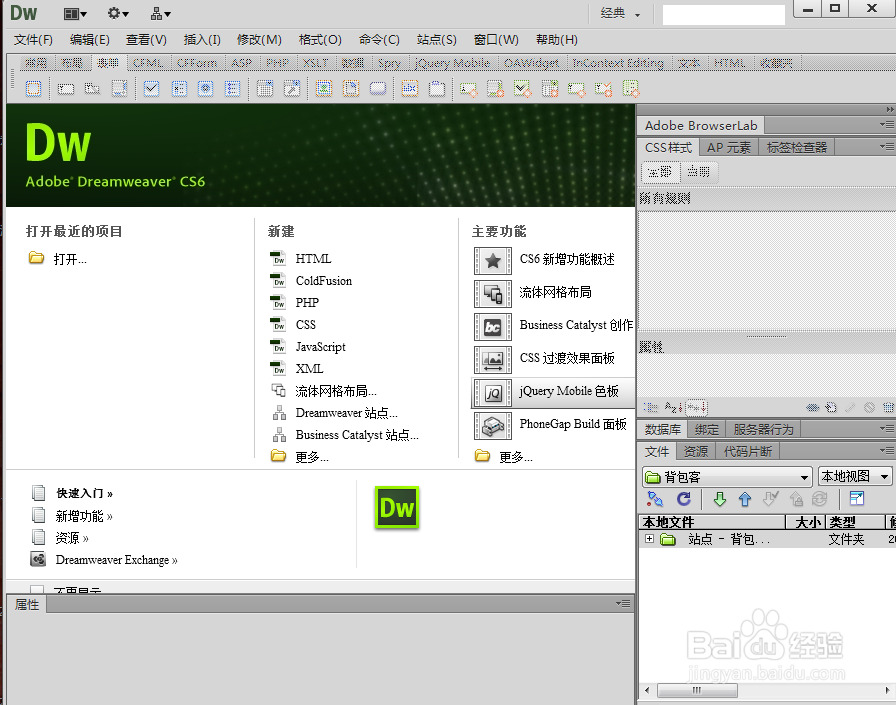The height and width of the screenshot is (705, 896).
Task: Insert a form Button element
Action: coord(378,89)
